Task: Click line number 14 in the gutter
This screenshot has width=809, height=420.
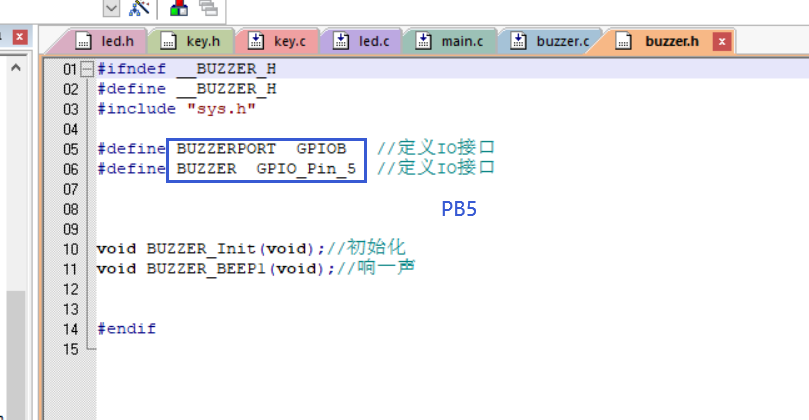Action: coord(71,329)
